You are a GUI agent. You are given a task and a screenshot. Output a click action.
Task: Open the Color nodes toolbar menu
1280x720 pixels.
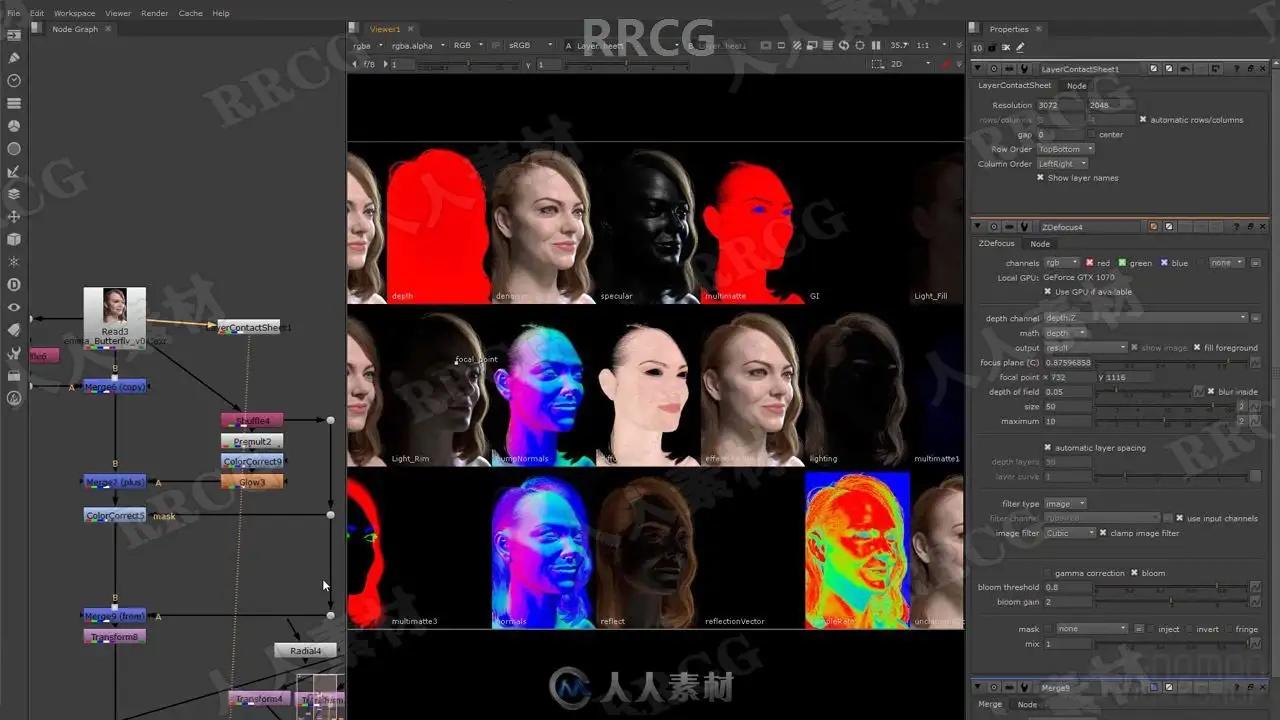coord(14,126)
